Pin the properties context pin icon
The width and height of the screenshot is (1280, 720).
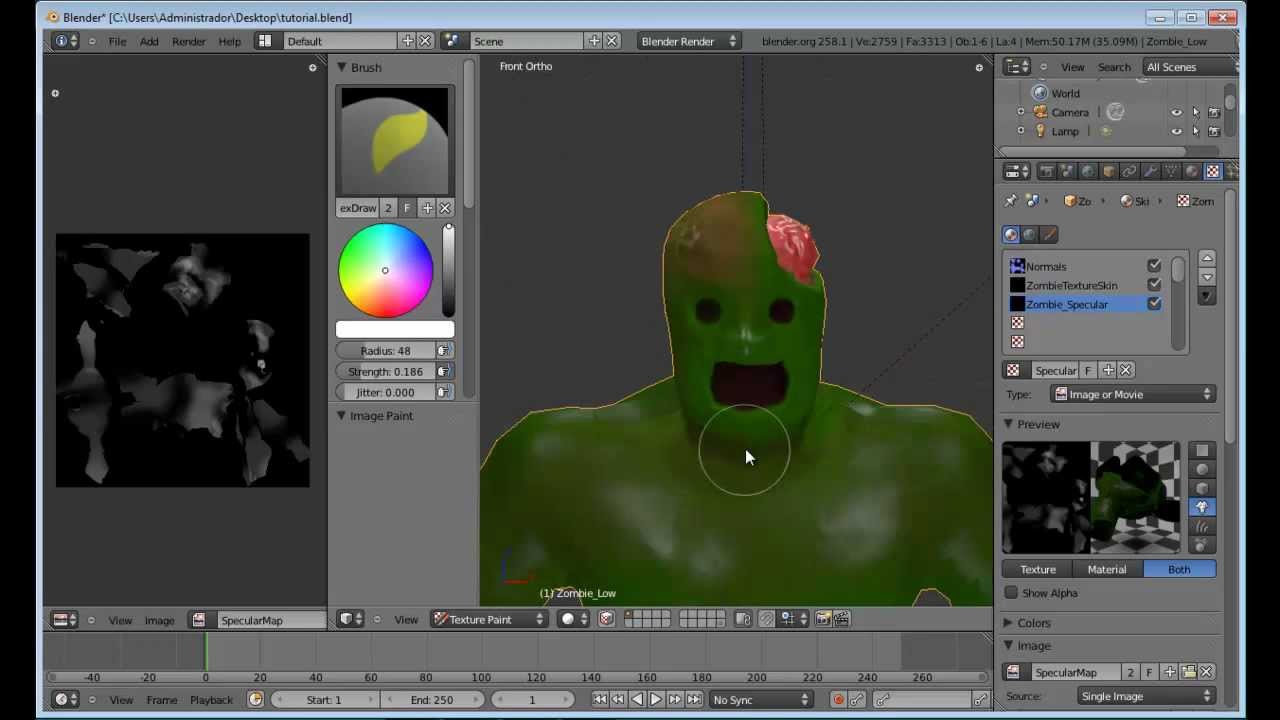tap(1011, 201)
